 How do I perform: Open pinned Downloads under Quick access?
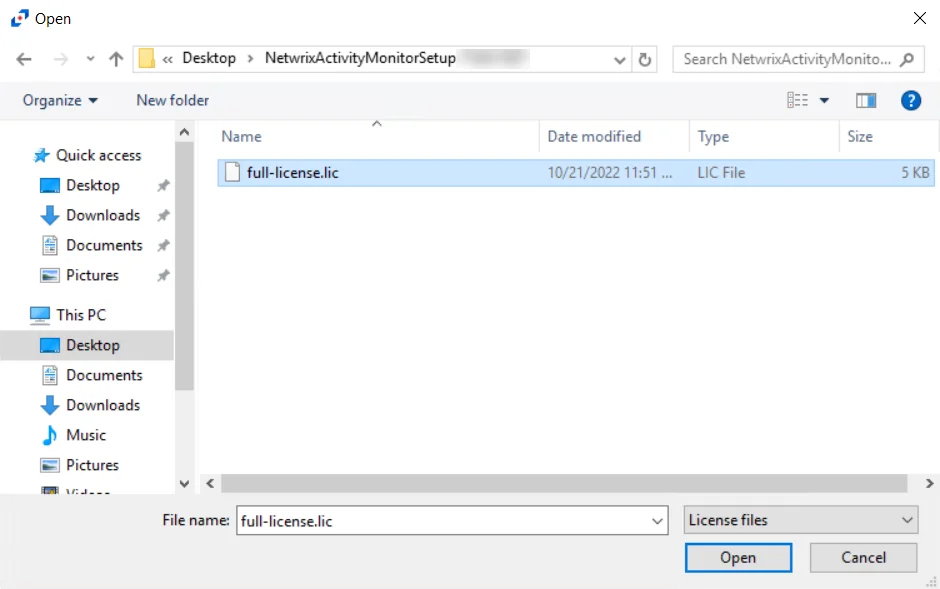pos(103,215)
